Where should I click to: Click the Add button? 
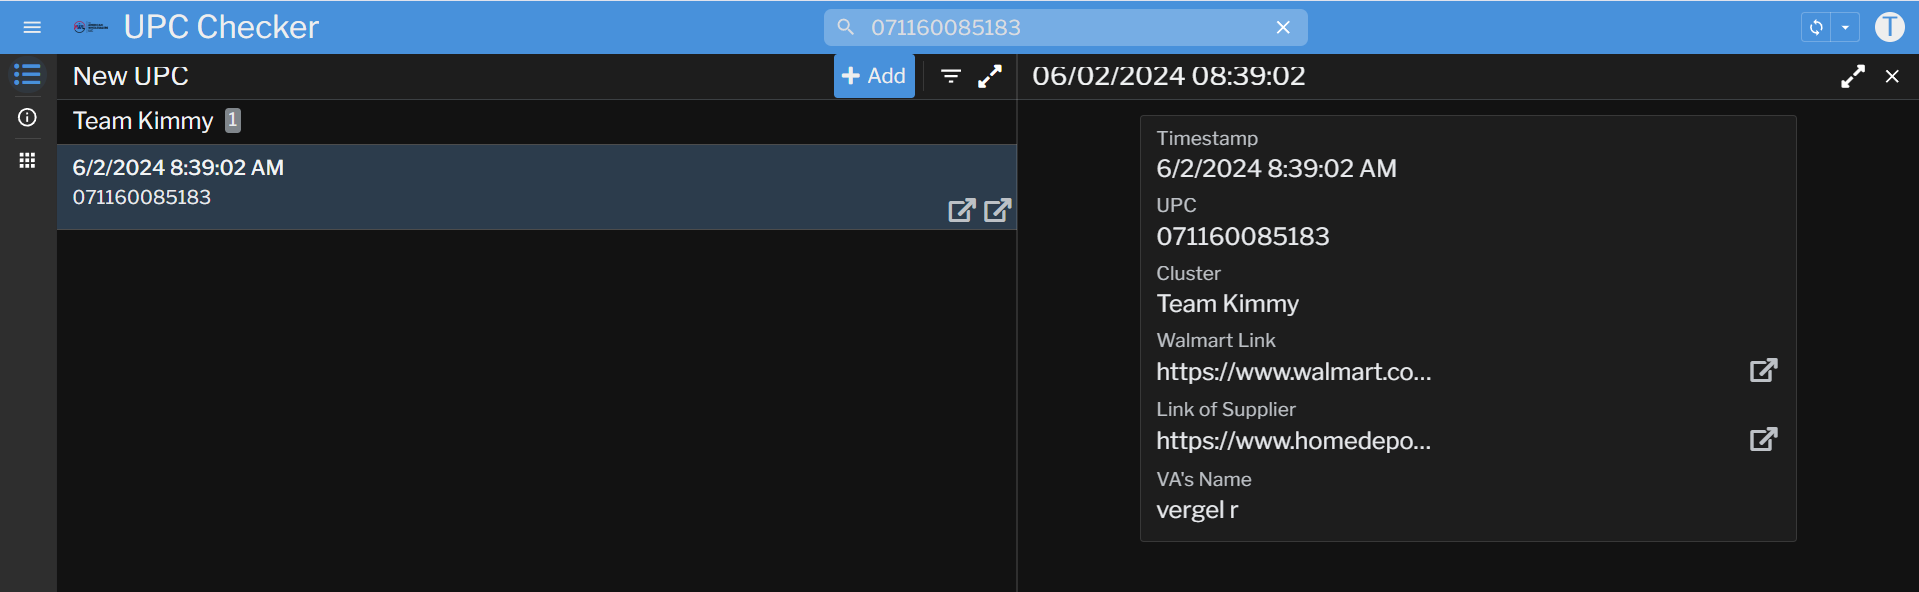874,76
